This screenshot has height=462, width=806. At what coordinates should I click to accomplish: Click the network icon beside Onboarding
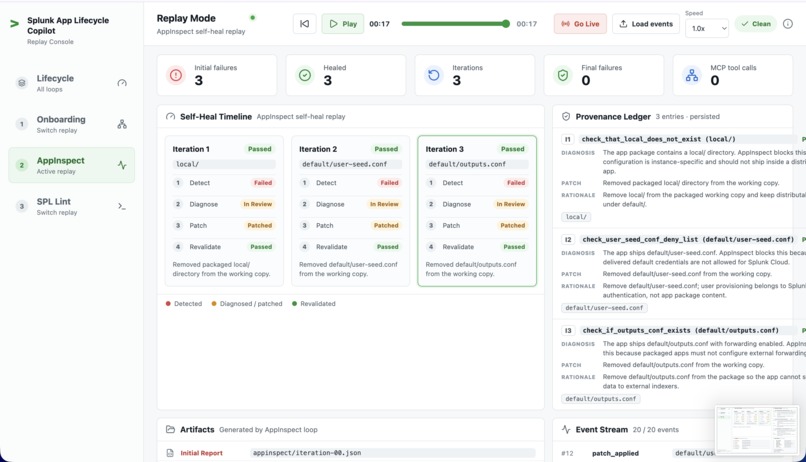[x=122, y=124]
